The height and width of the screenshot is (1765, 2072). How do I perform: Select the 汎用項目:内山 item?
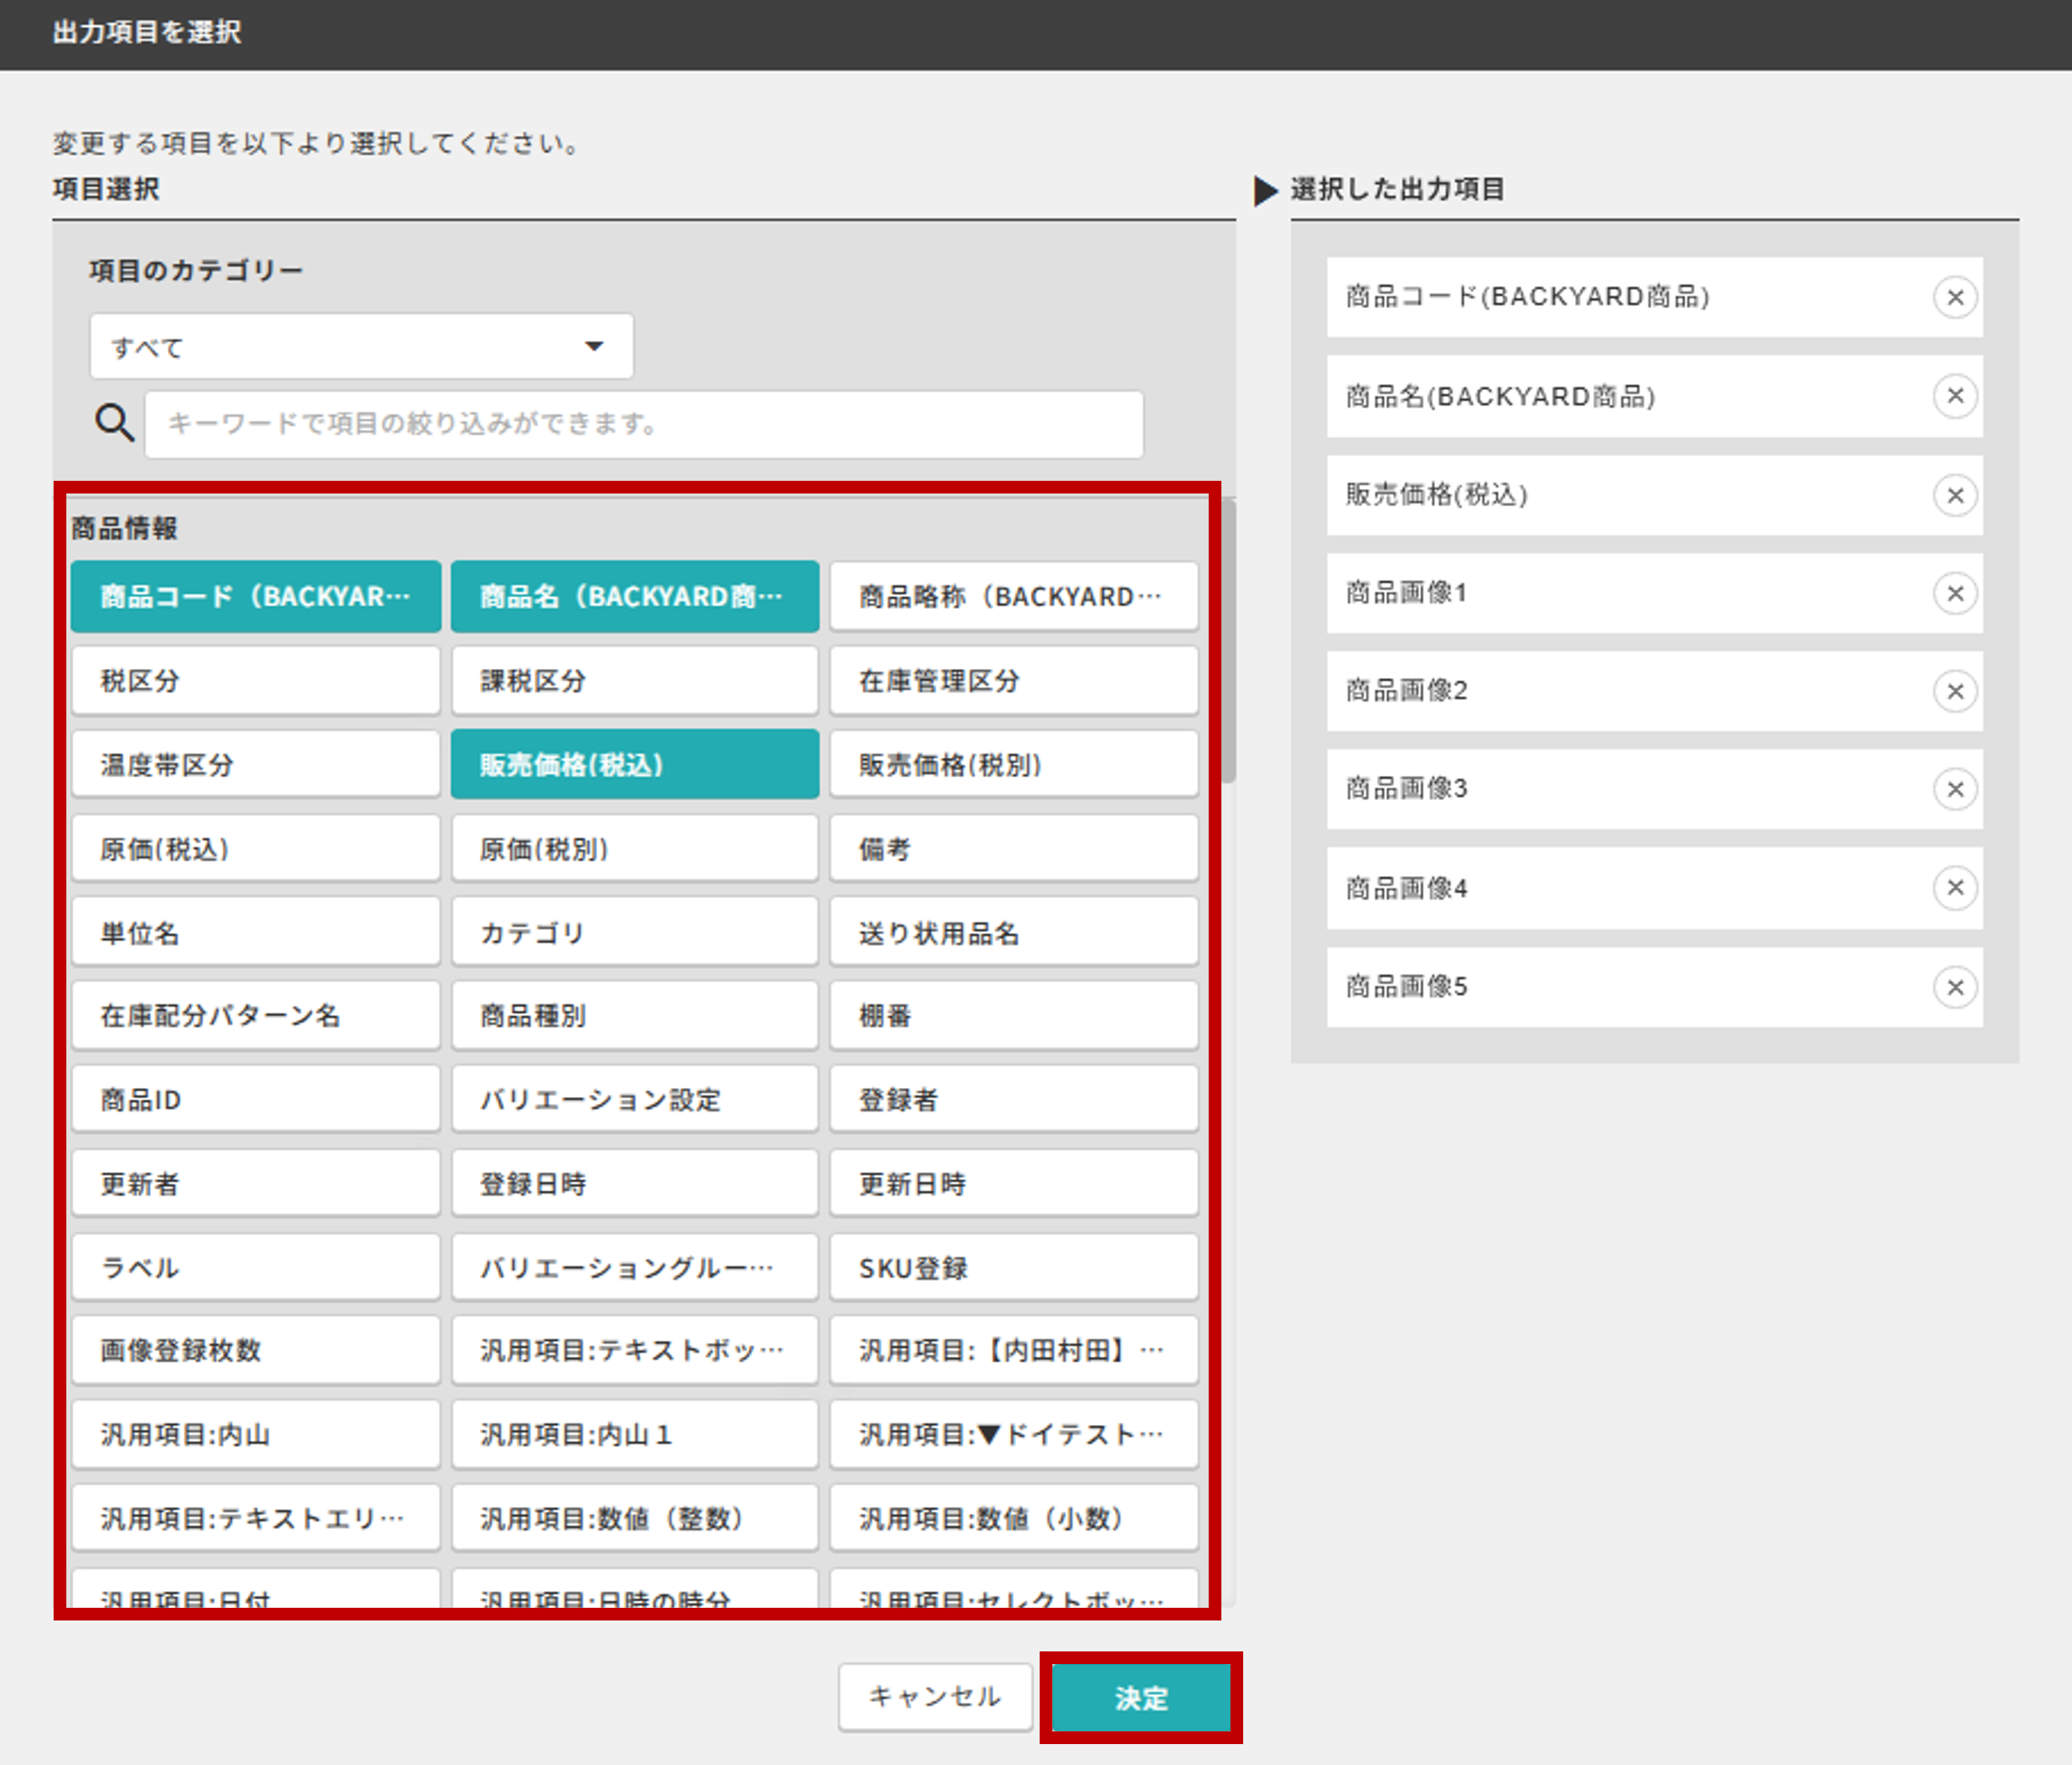[256, 1435]
